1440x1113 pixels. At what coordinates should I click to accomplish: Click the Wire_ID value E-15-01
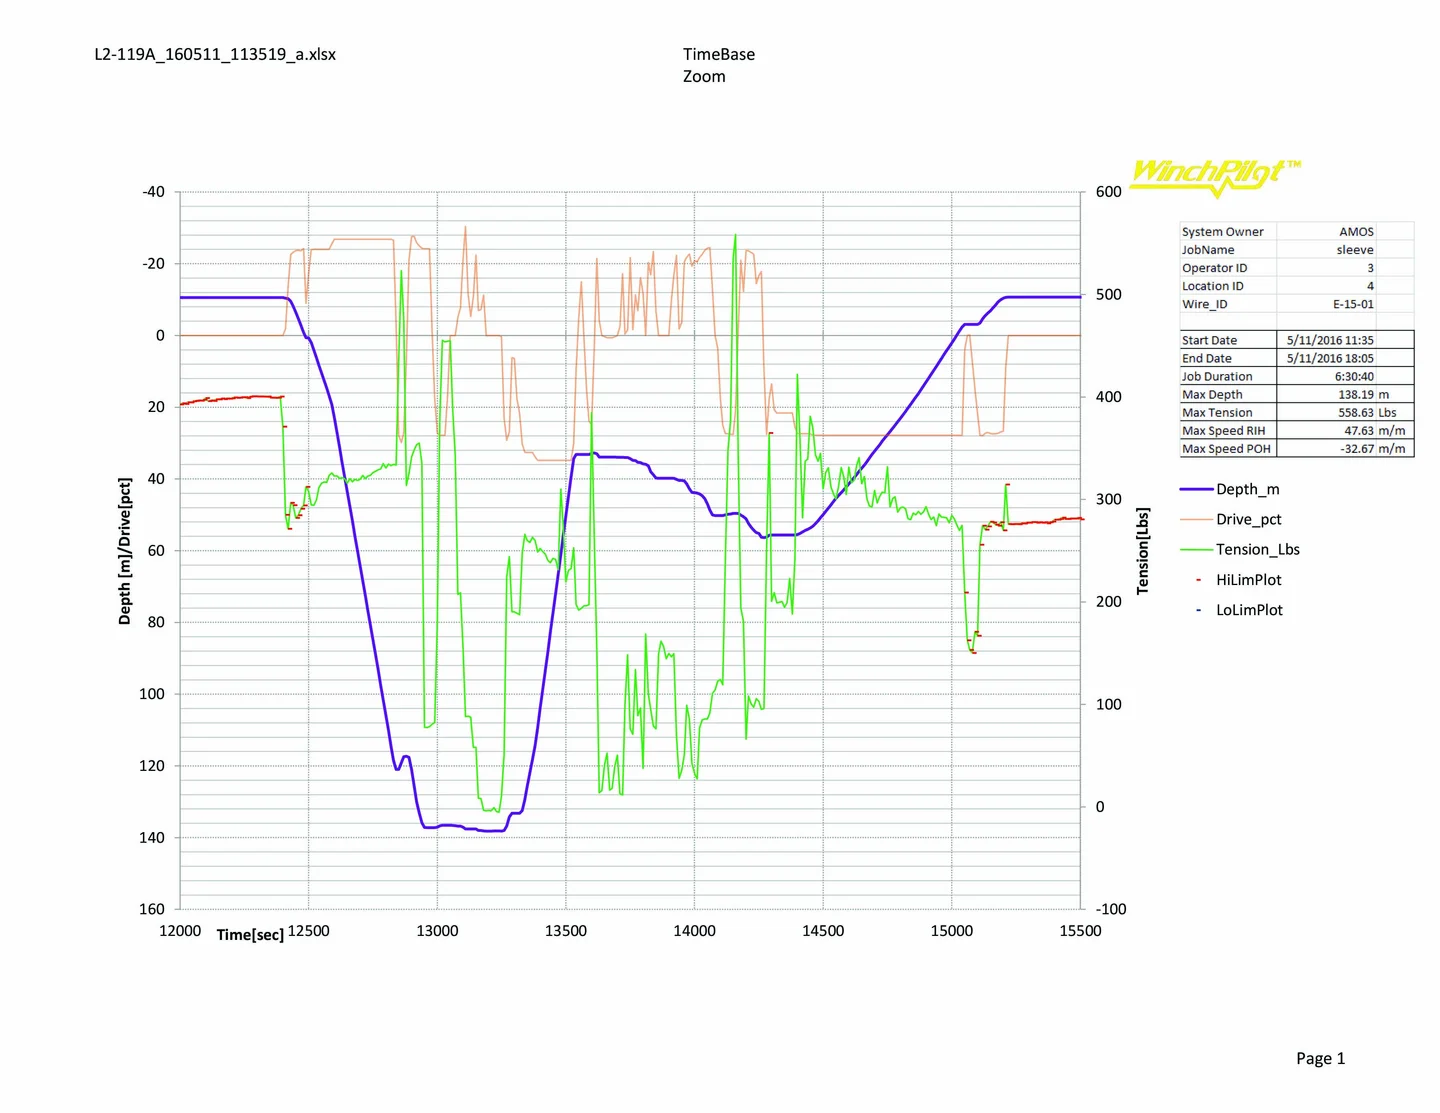(1352, 304)
